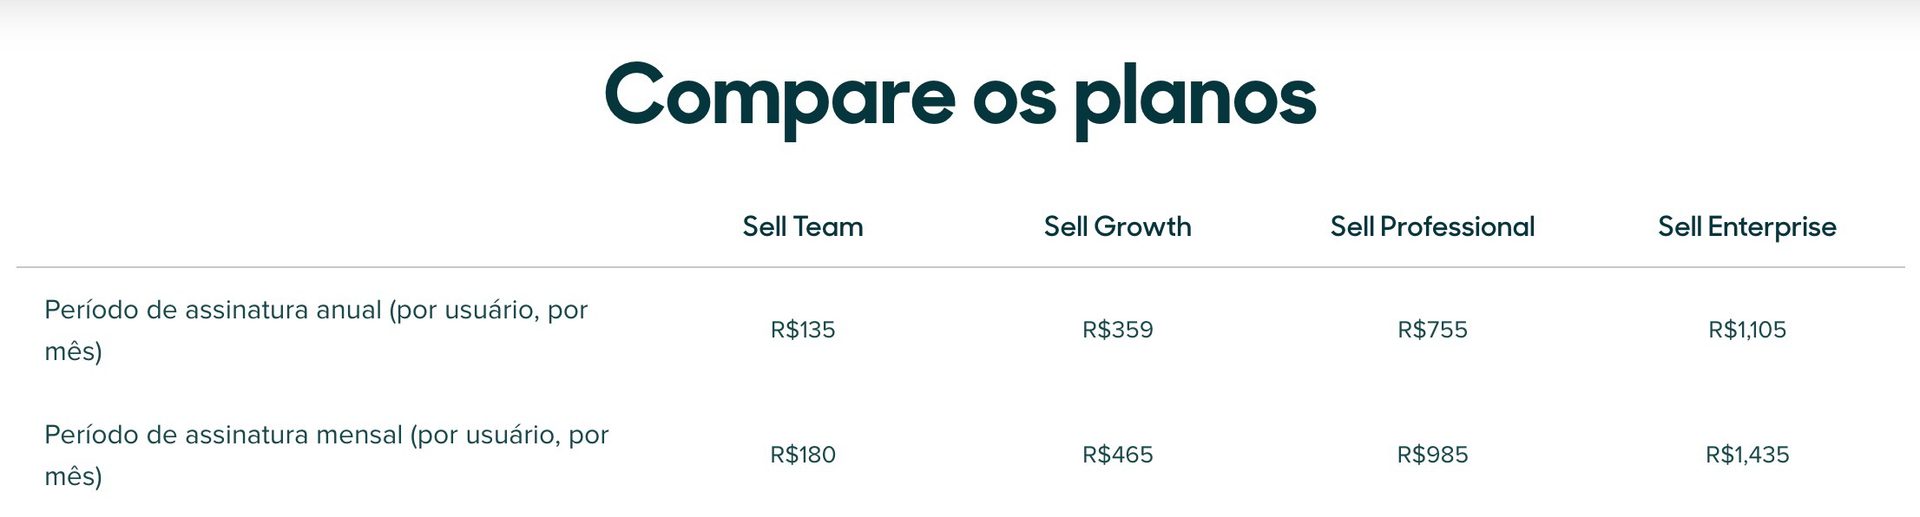Click the R$1,105 annual Sell Enterprise price
Screen dimensions: 1920x517
pyautogui.click(x=1746, y=330)
